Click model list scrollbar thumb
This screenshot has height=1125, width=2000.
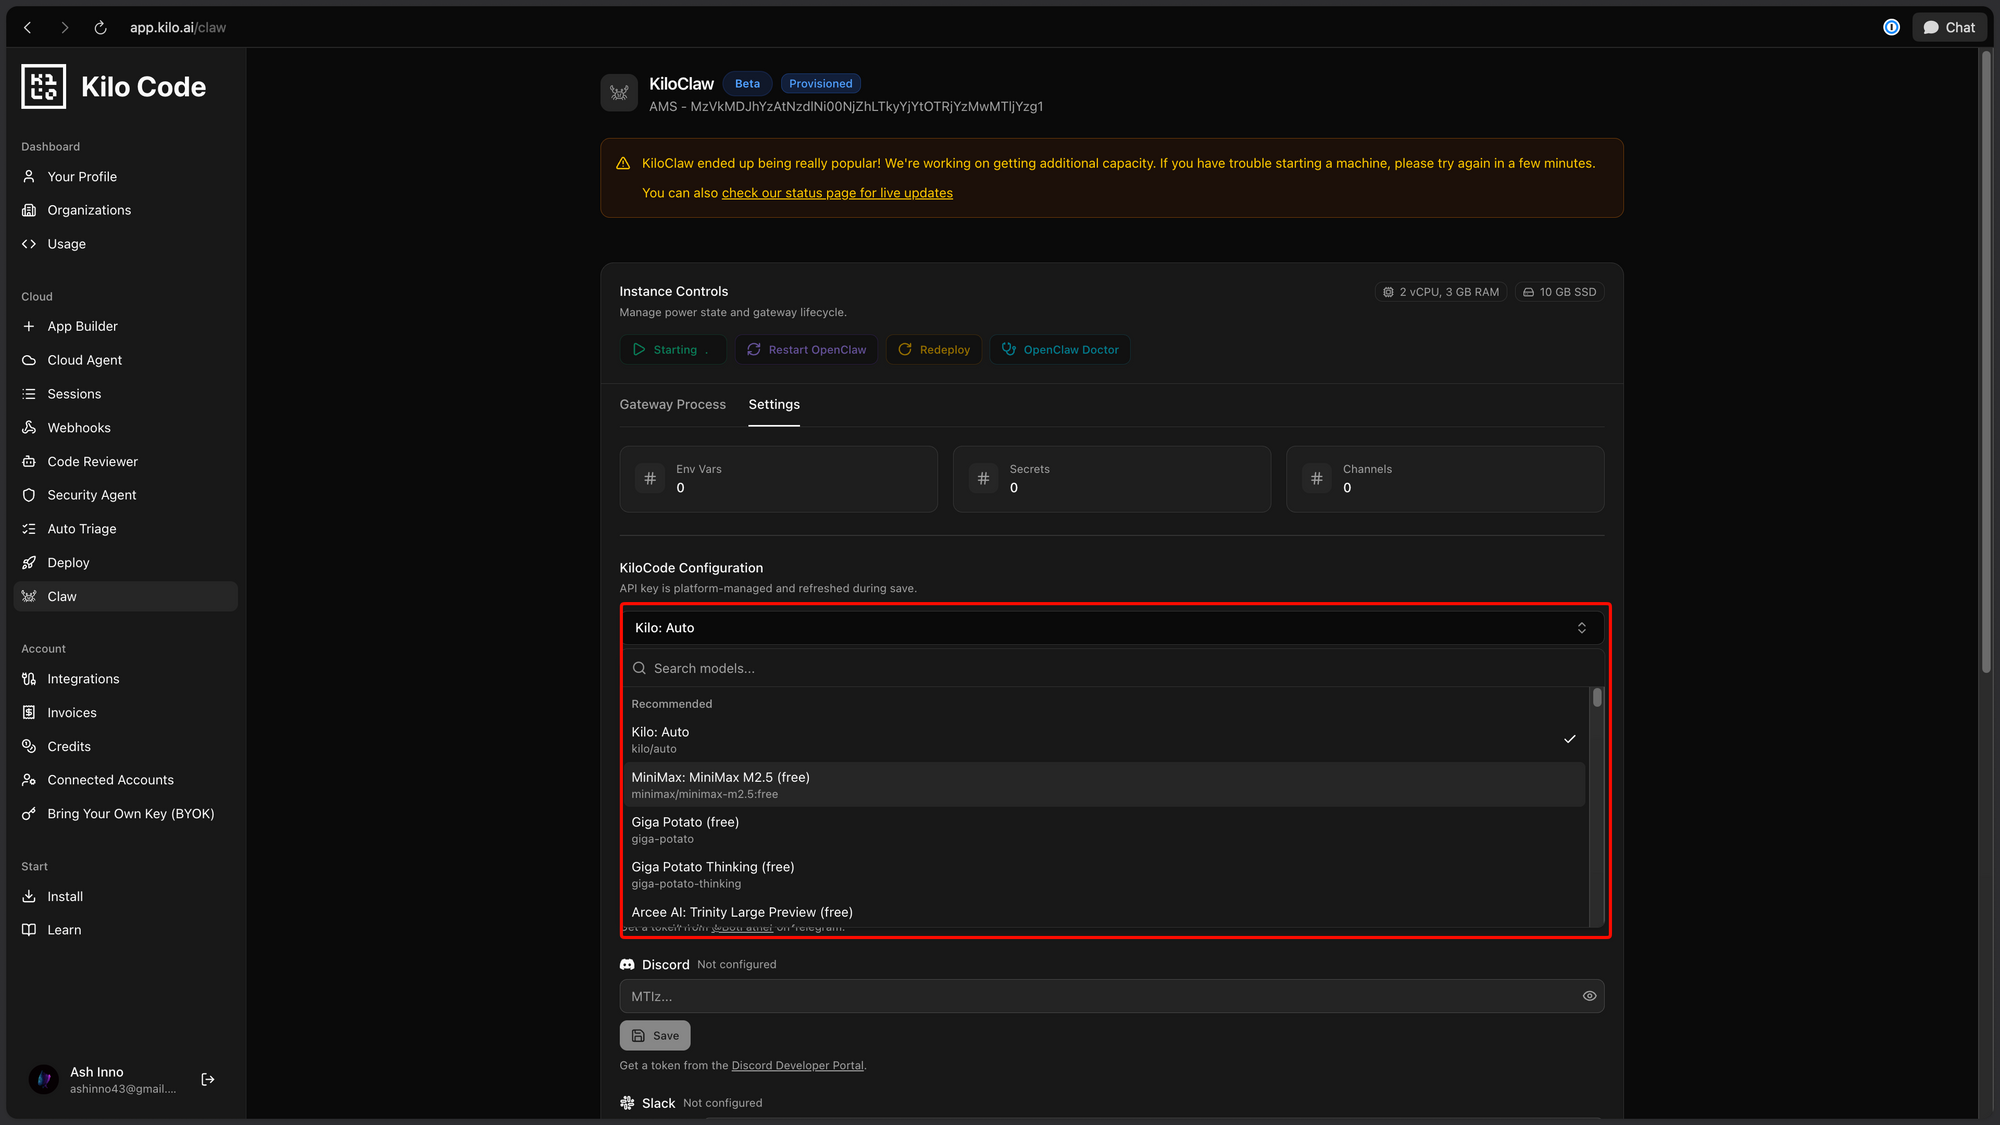tap(1597, 698)
